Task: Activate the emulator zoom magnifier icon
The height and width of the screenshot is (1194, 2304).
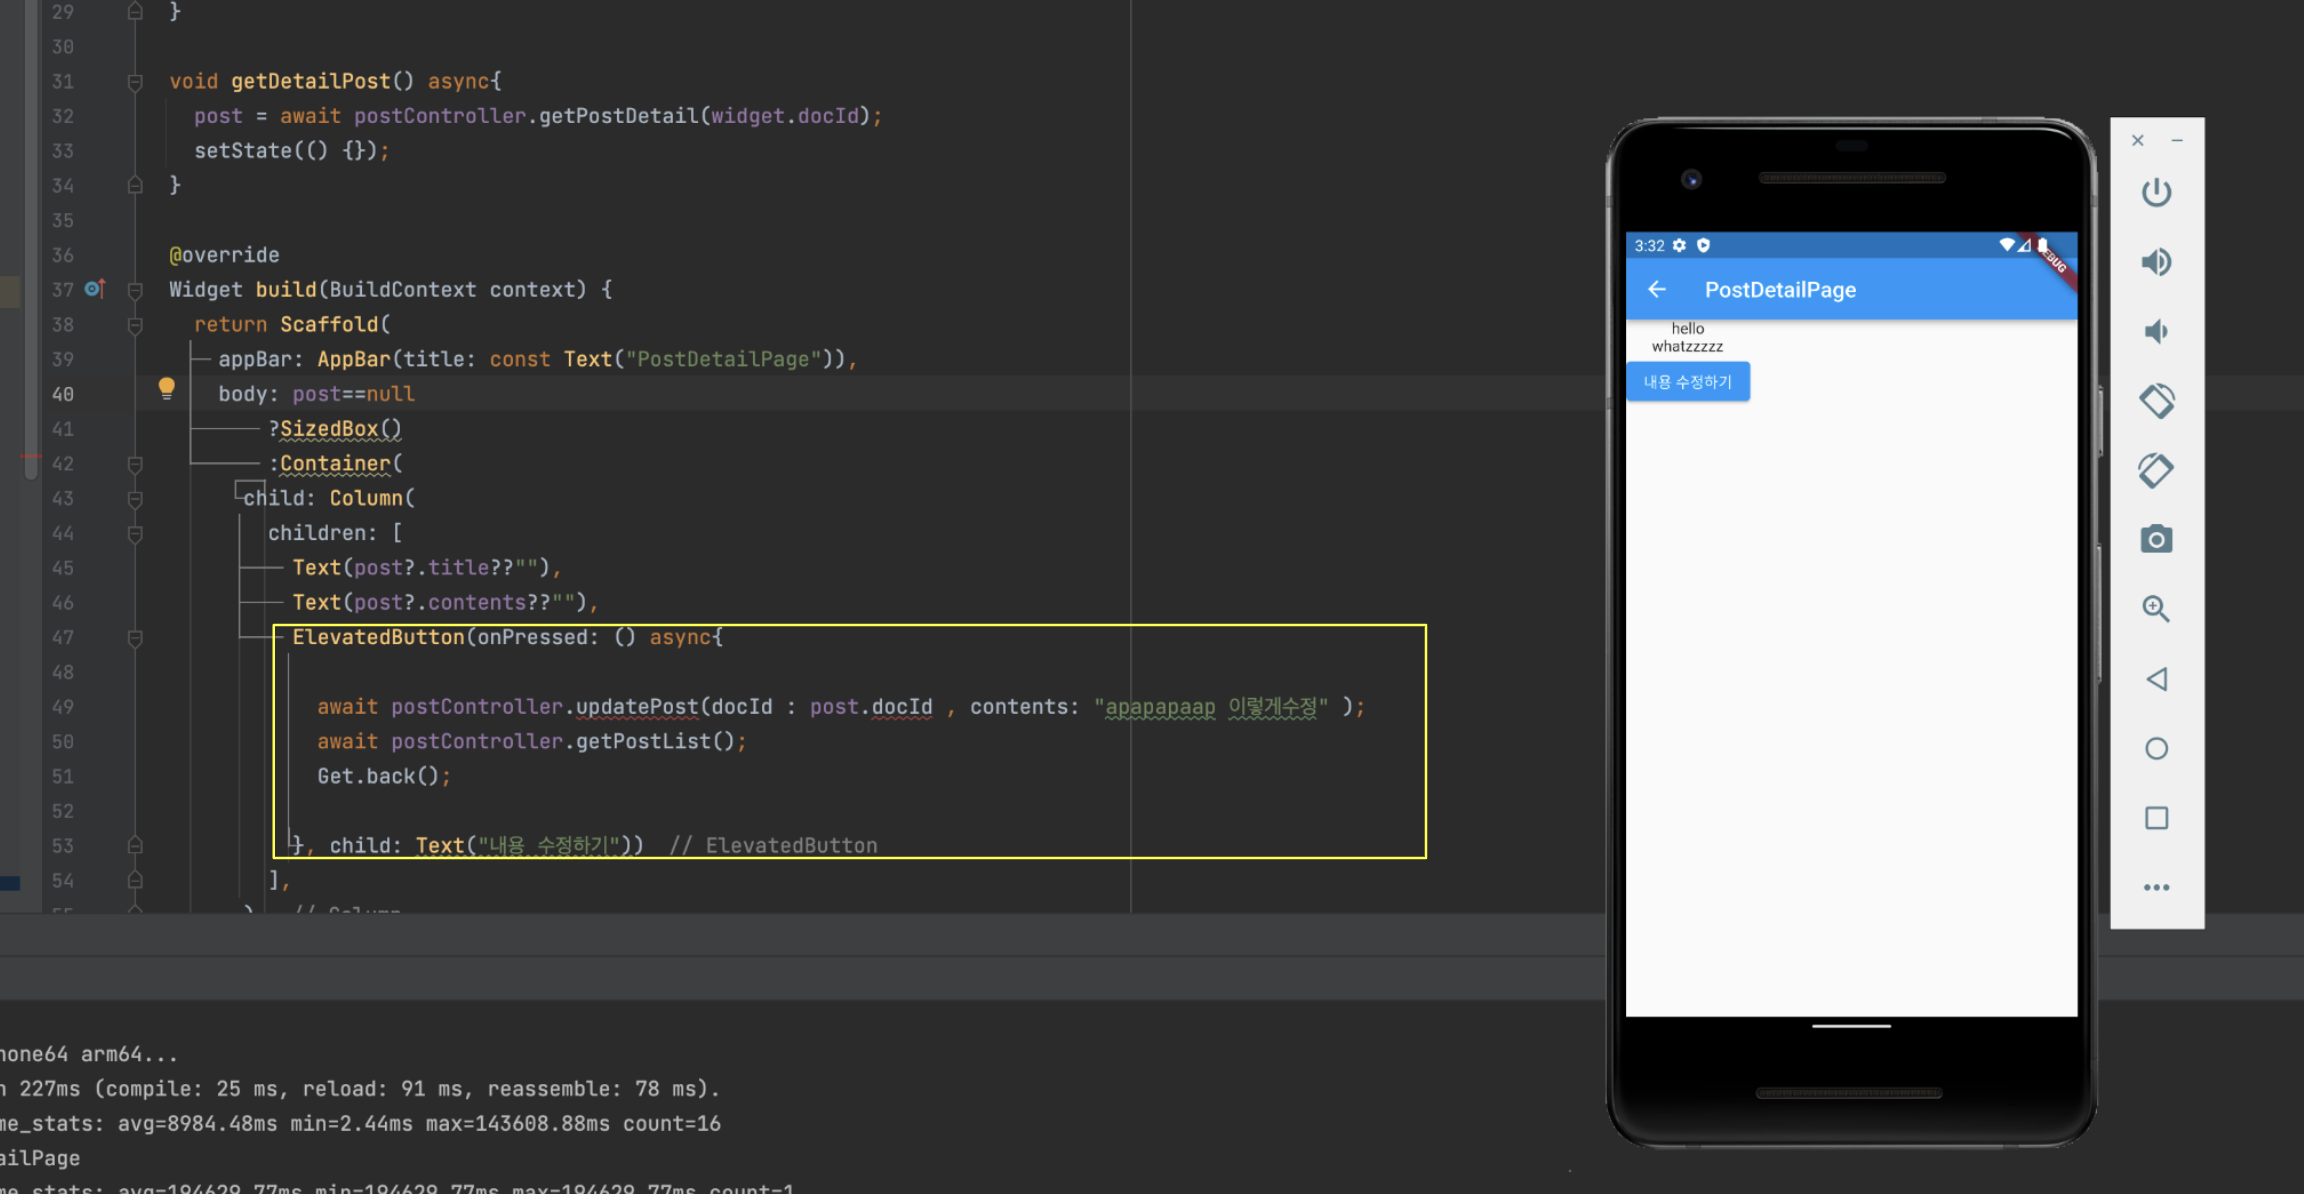Action: 2156,609
